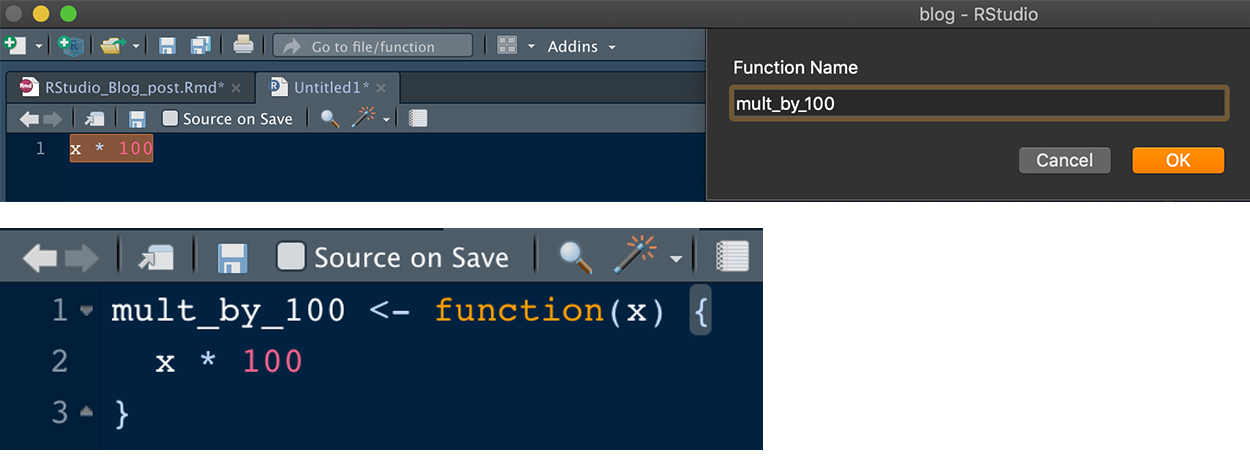The height and width of the screenshot is (472, 1250).
Task: Click the Function Name text field
Action: (x=978, y=103)
